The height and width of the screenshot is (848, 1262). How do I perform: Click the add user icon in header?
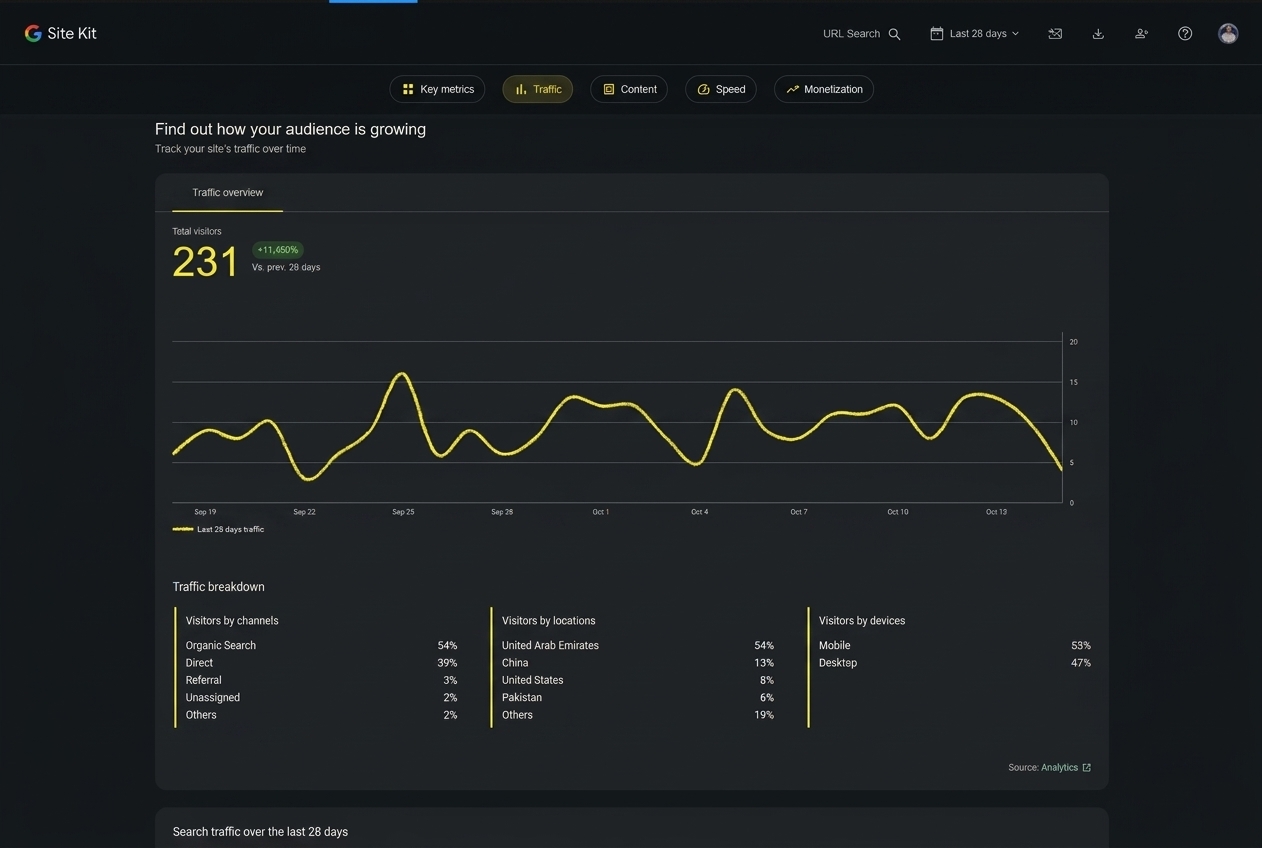[x=1141, y=33]
